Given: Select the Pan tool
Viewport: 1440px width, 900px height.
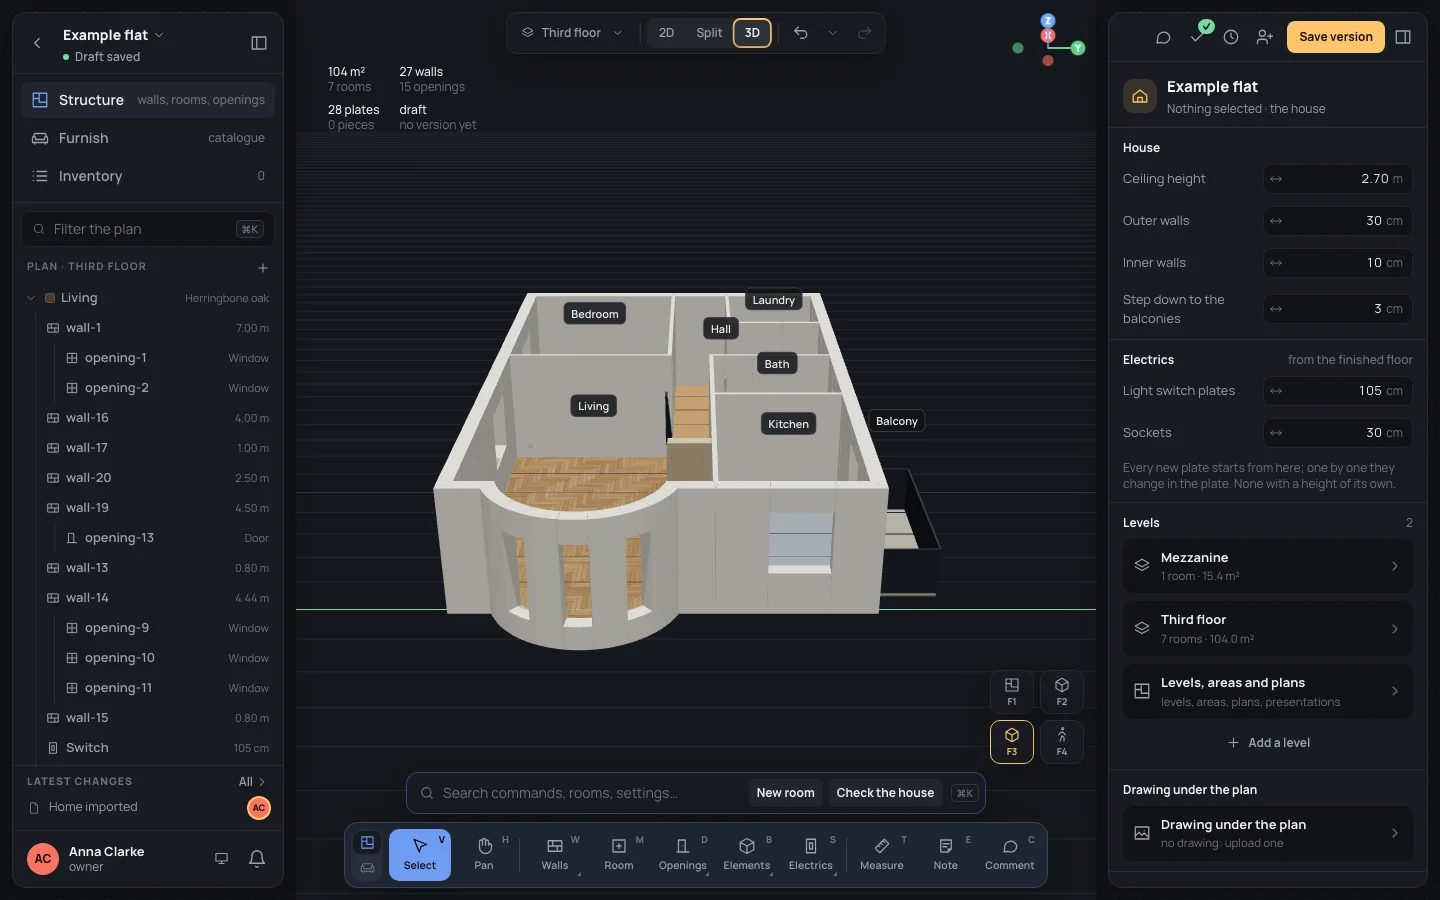Looking at the screenshot, I should click(484, 855).
